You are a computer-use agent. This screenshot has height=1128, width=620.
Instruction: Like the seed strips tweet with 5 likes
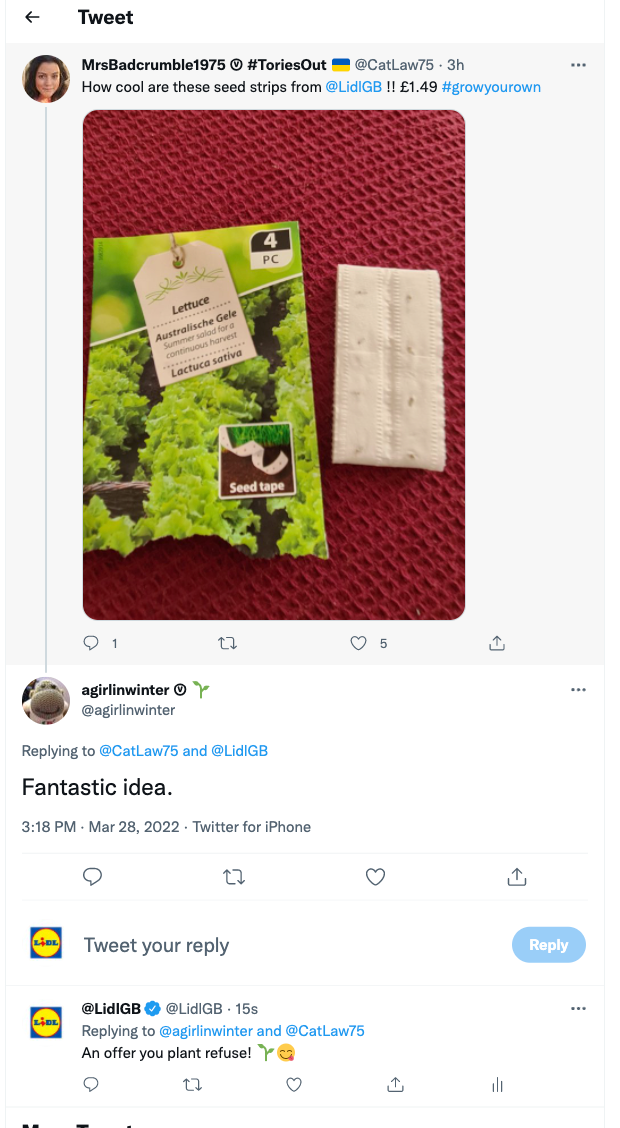(x=358, y=643)
